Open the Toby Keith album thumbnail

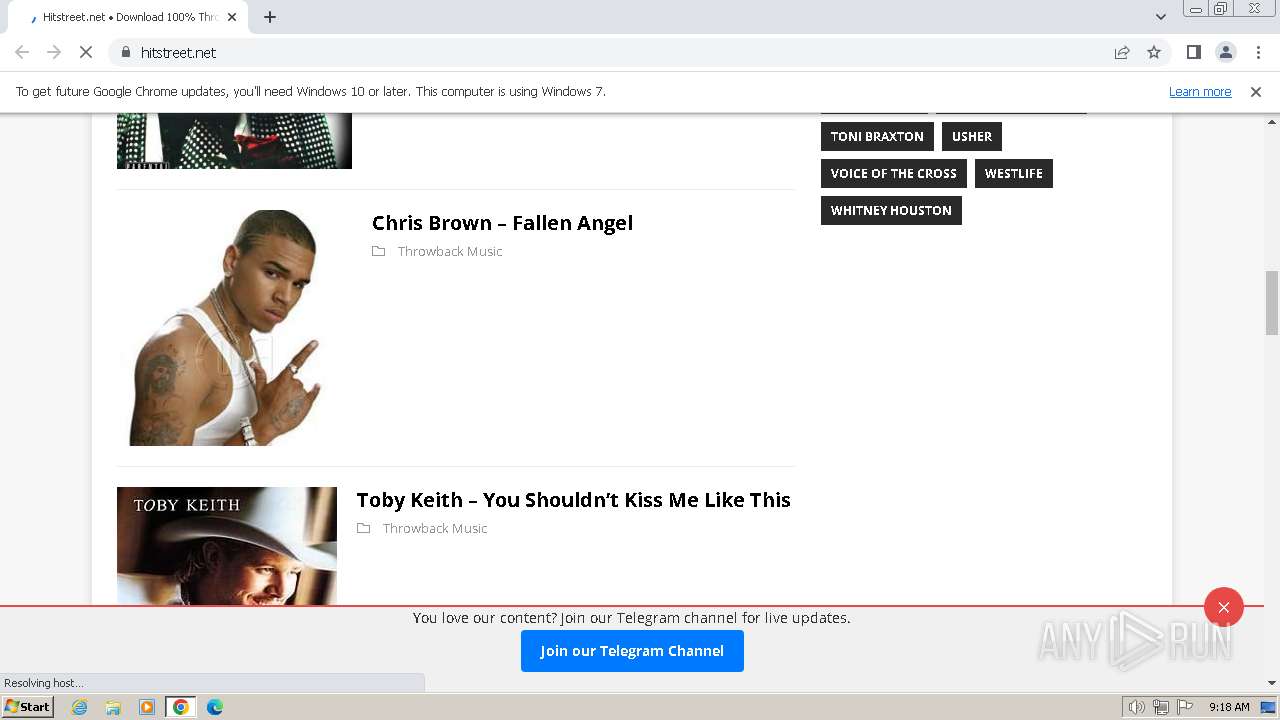pos(227,546)
